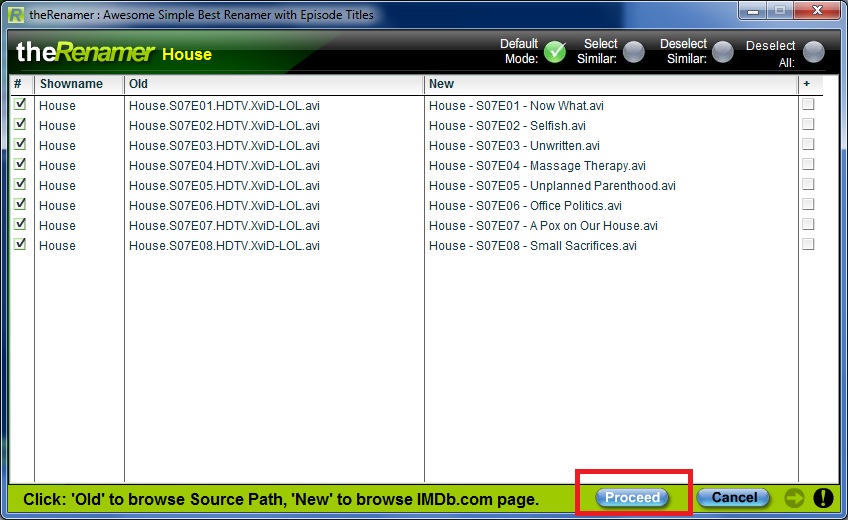Close theRenamer window
This screenshot has width=848, height=520.
click(817, 10)
